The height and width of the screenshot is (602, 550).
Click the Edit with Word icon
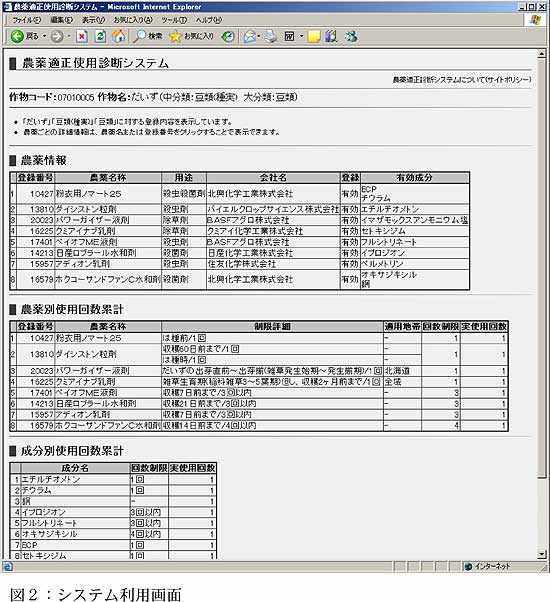(289, 36)
